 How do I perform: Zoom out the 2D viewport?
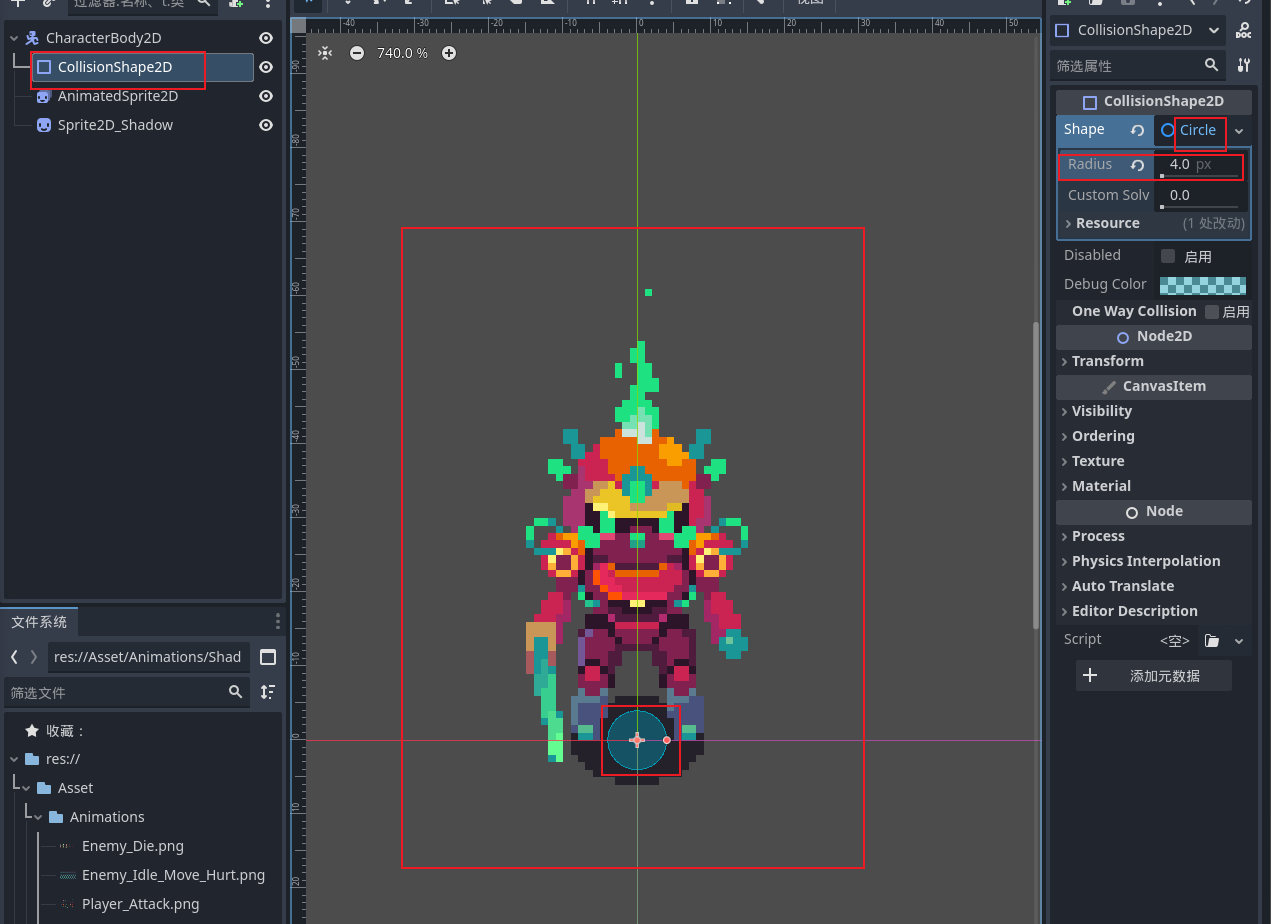357,53
